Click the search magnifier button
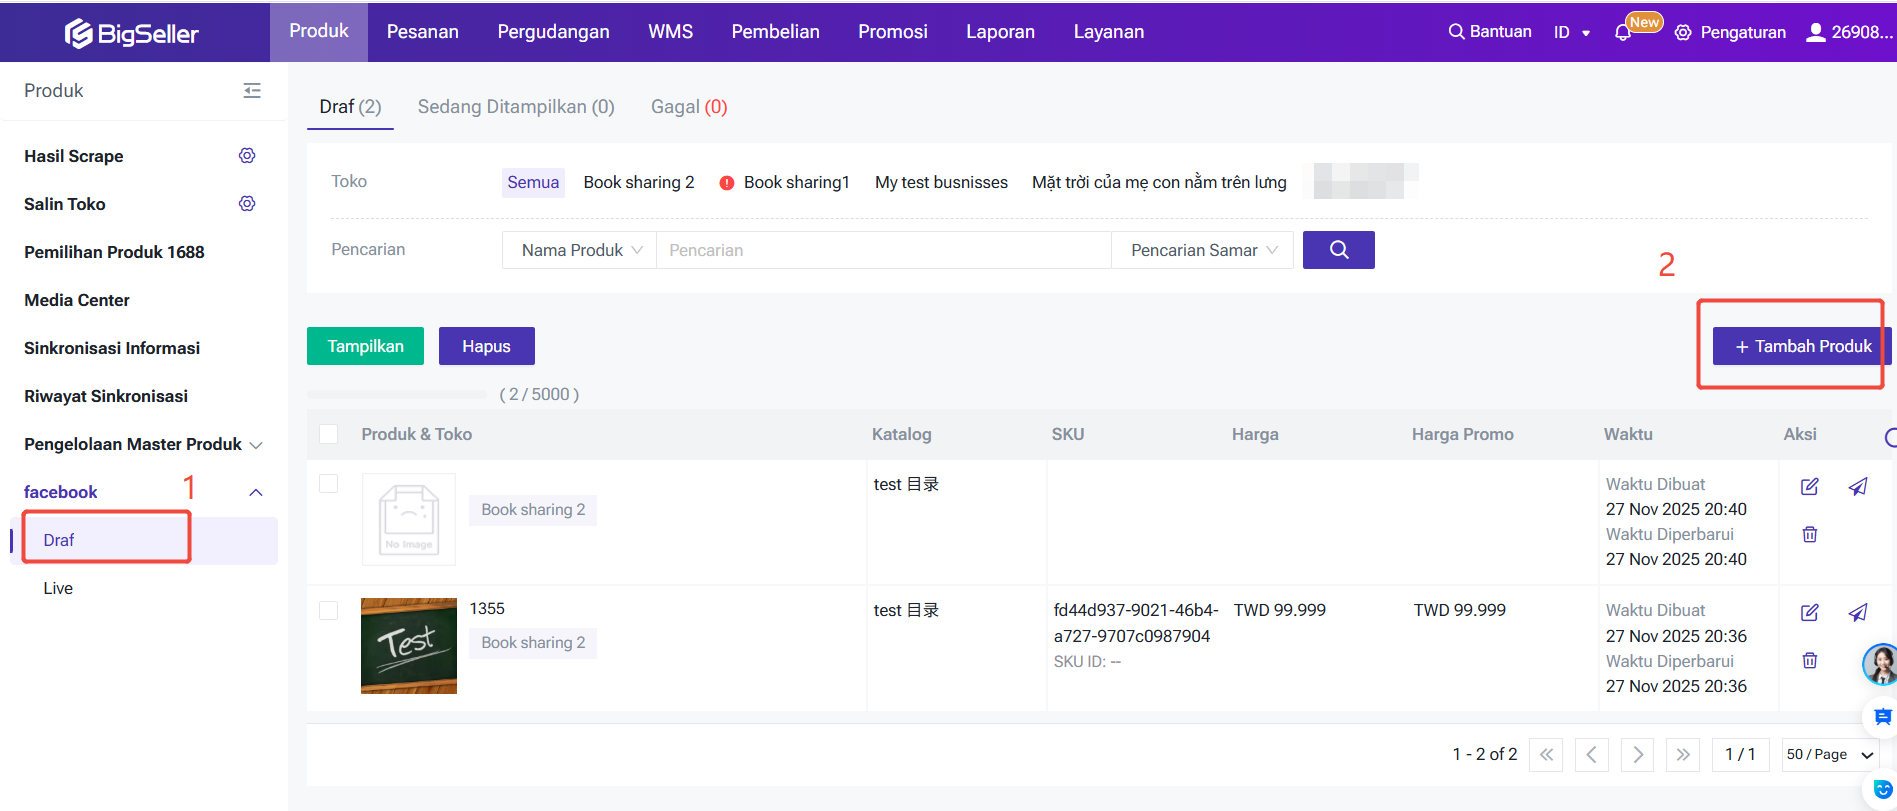 click(1338, 250)
